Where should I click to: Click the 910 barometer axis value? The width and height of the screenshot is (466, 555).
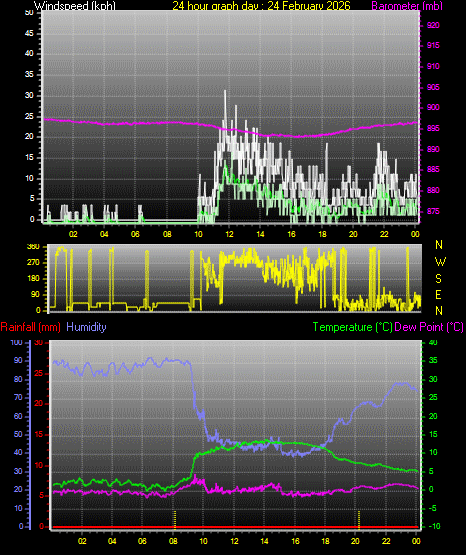(433, 66)
